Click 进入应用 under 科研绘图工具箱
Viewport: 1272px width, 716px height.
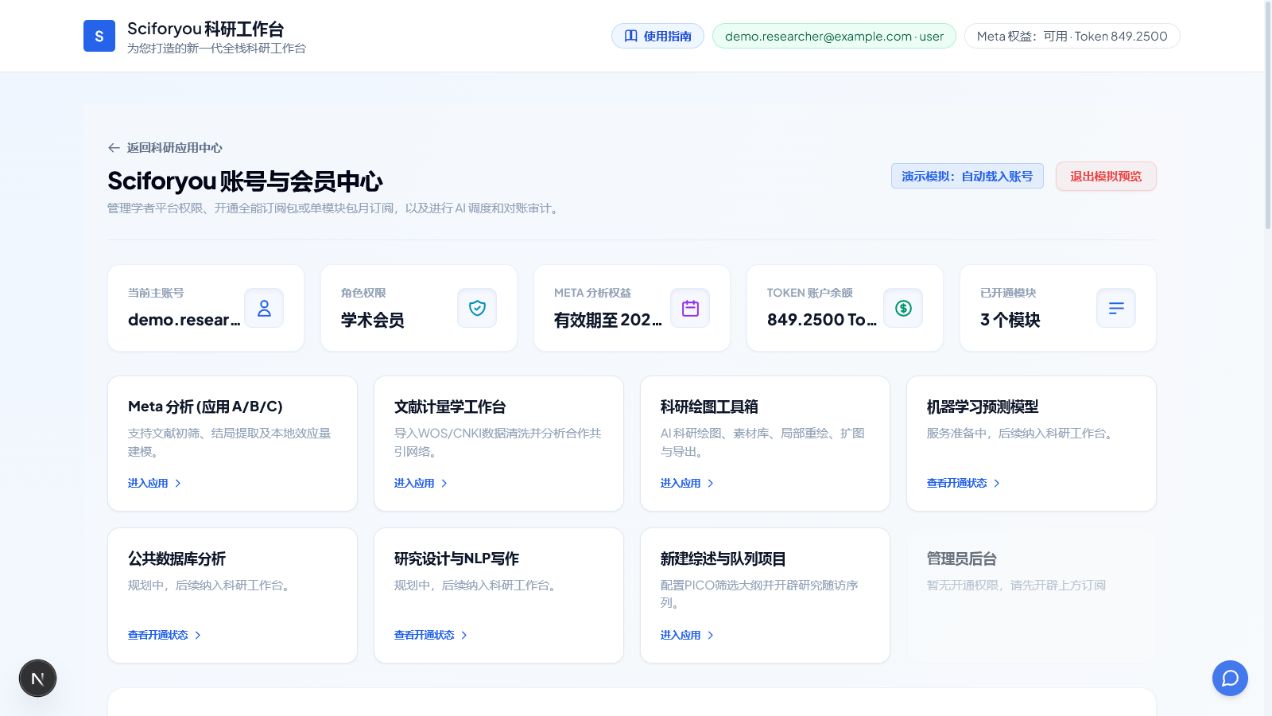coord(680,483)
